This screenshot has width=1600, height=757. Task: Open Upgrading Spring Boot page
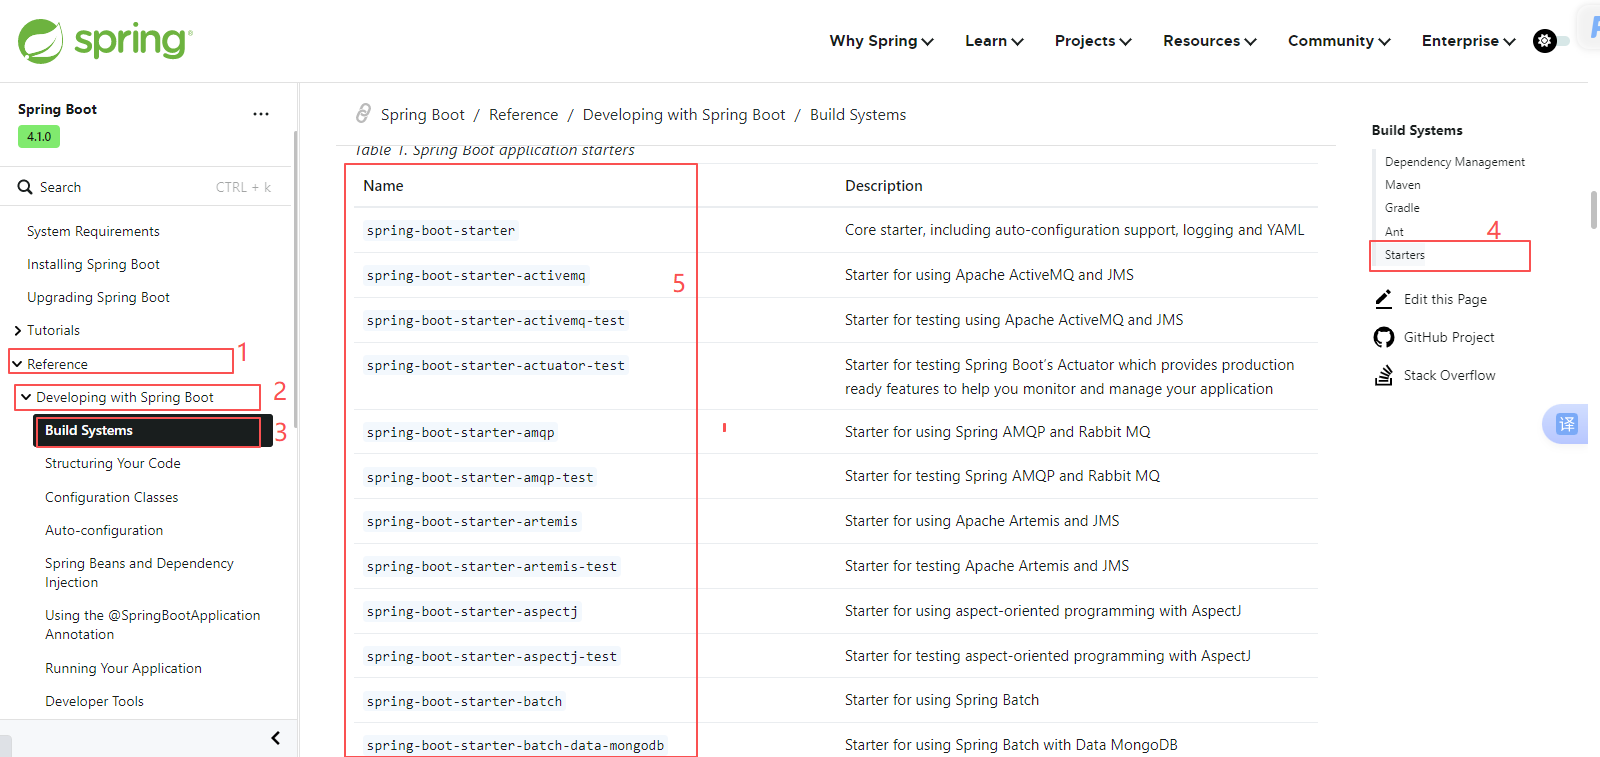98,297
